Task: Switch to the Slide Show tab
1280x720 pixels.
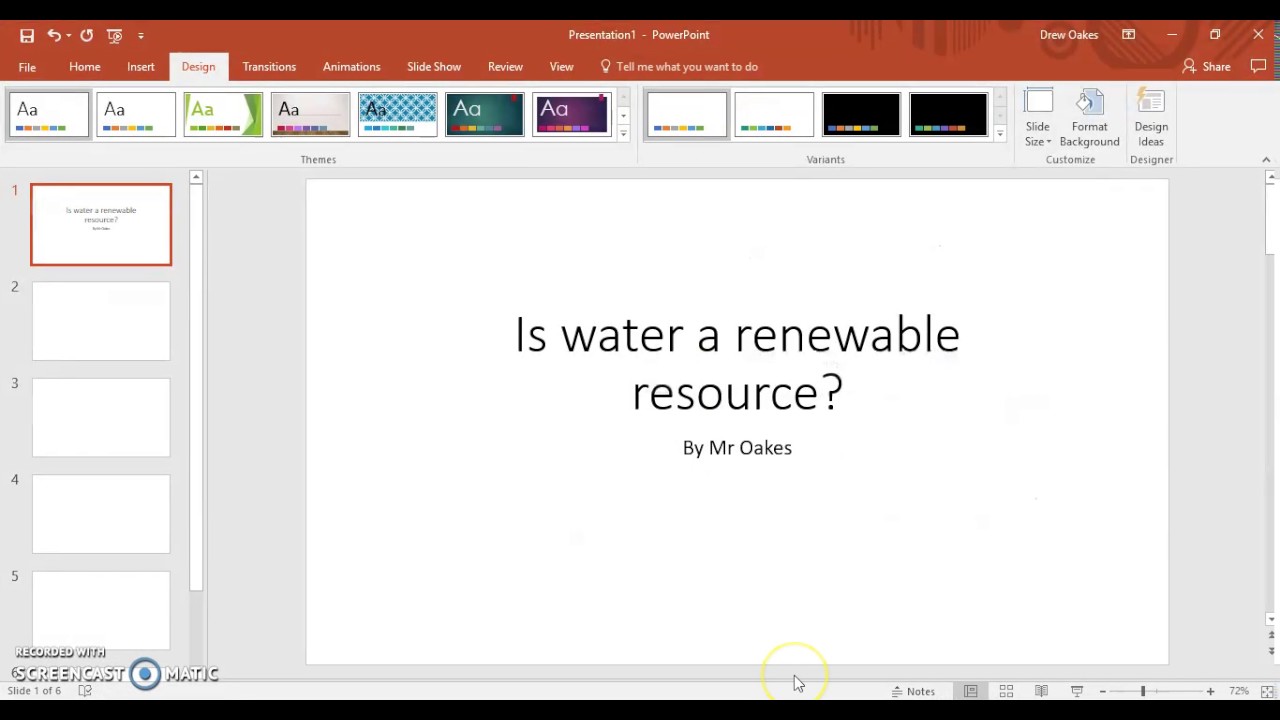Action: point(434,67)
